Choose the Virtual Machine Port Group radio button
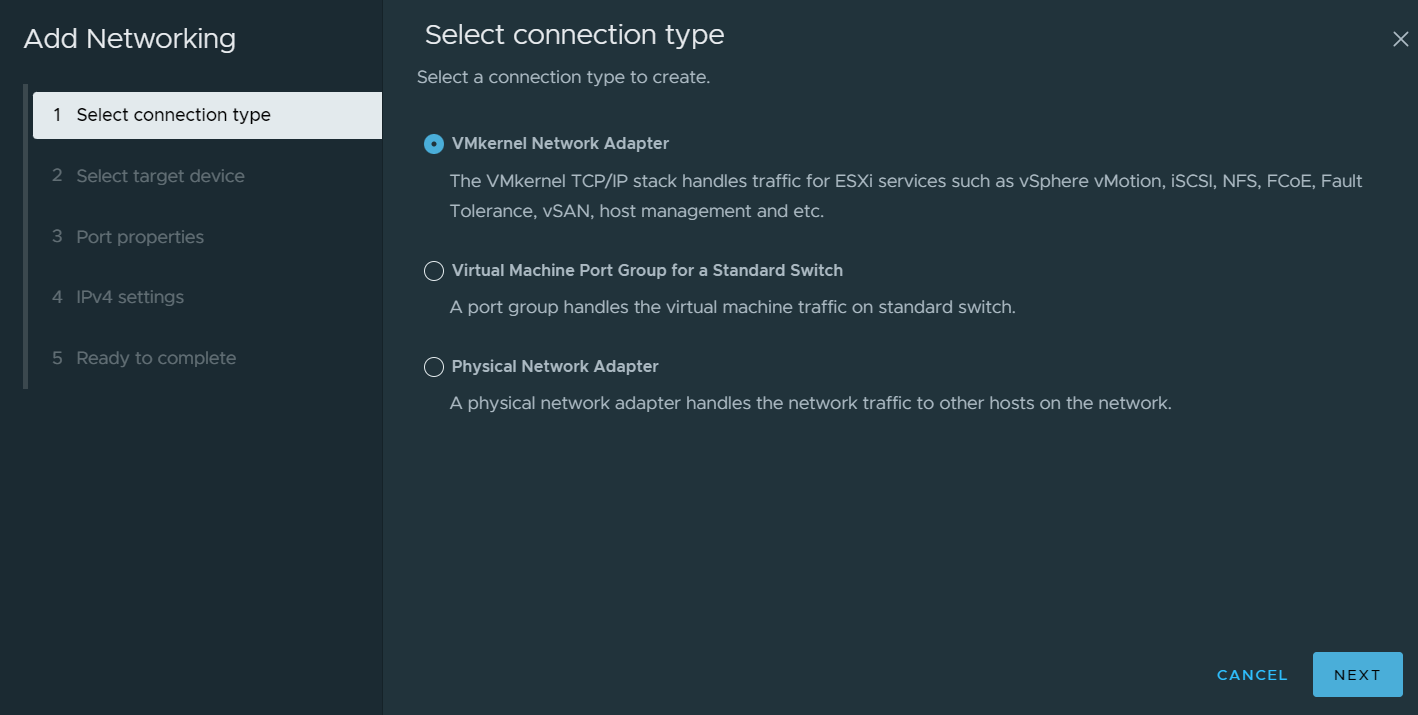 click(434, 271)
